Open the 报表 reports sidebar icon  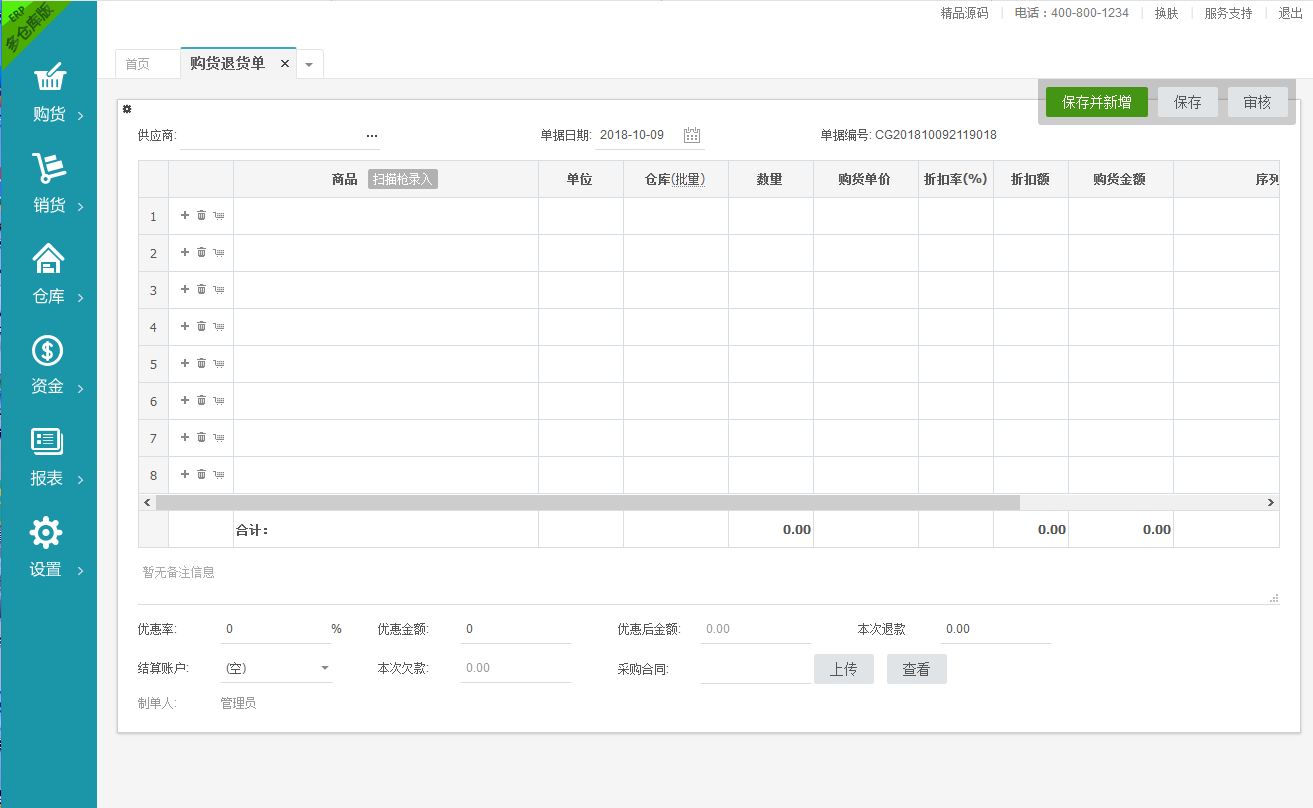[47, 442]
